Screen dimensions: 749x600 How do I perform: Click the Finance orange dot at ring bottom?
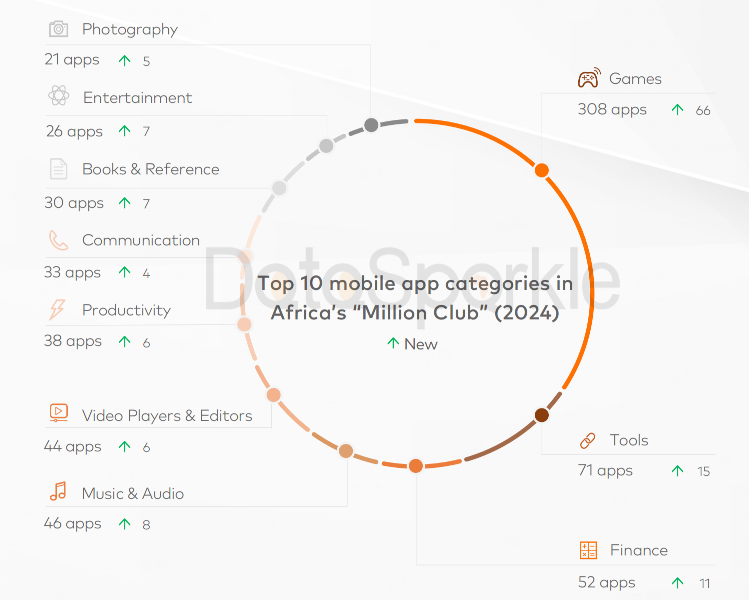tap(416, 466)
